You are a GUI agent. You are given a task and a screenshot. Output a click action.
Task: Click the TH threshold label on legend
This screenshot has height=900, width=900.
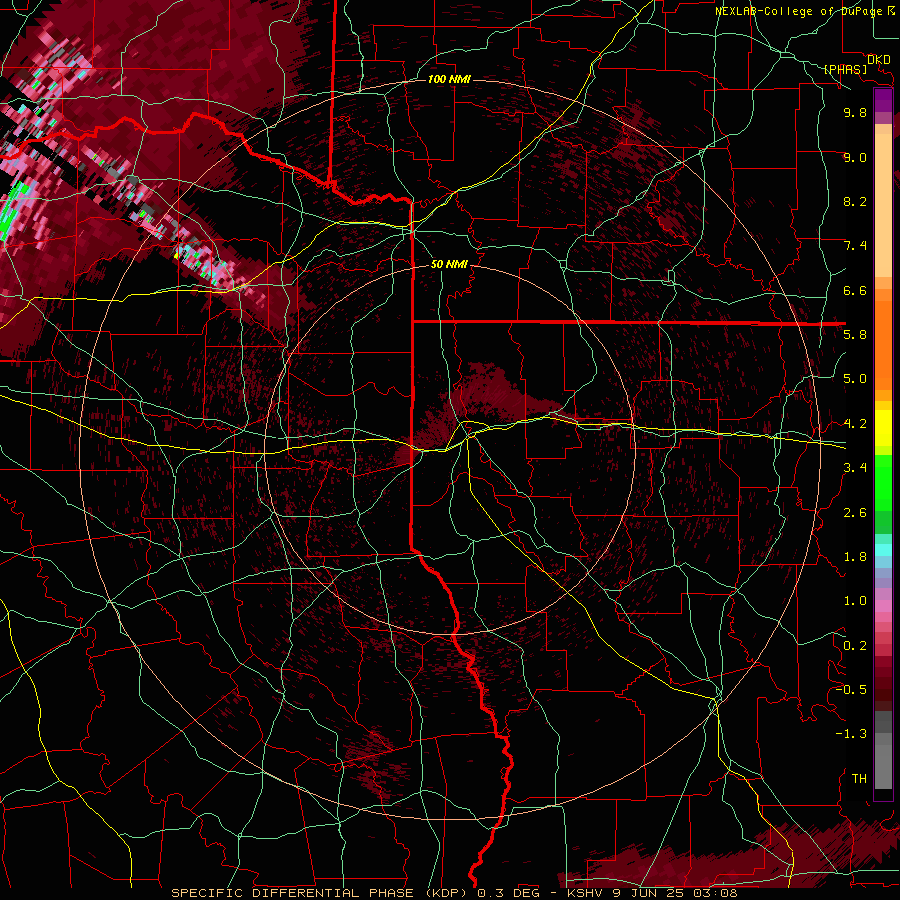point(859,779)
